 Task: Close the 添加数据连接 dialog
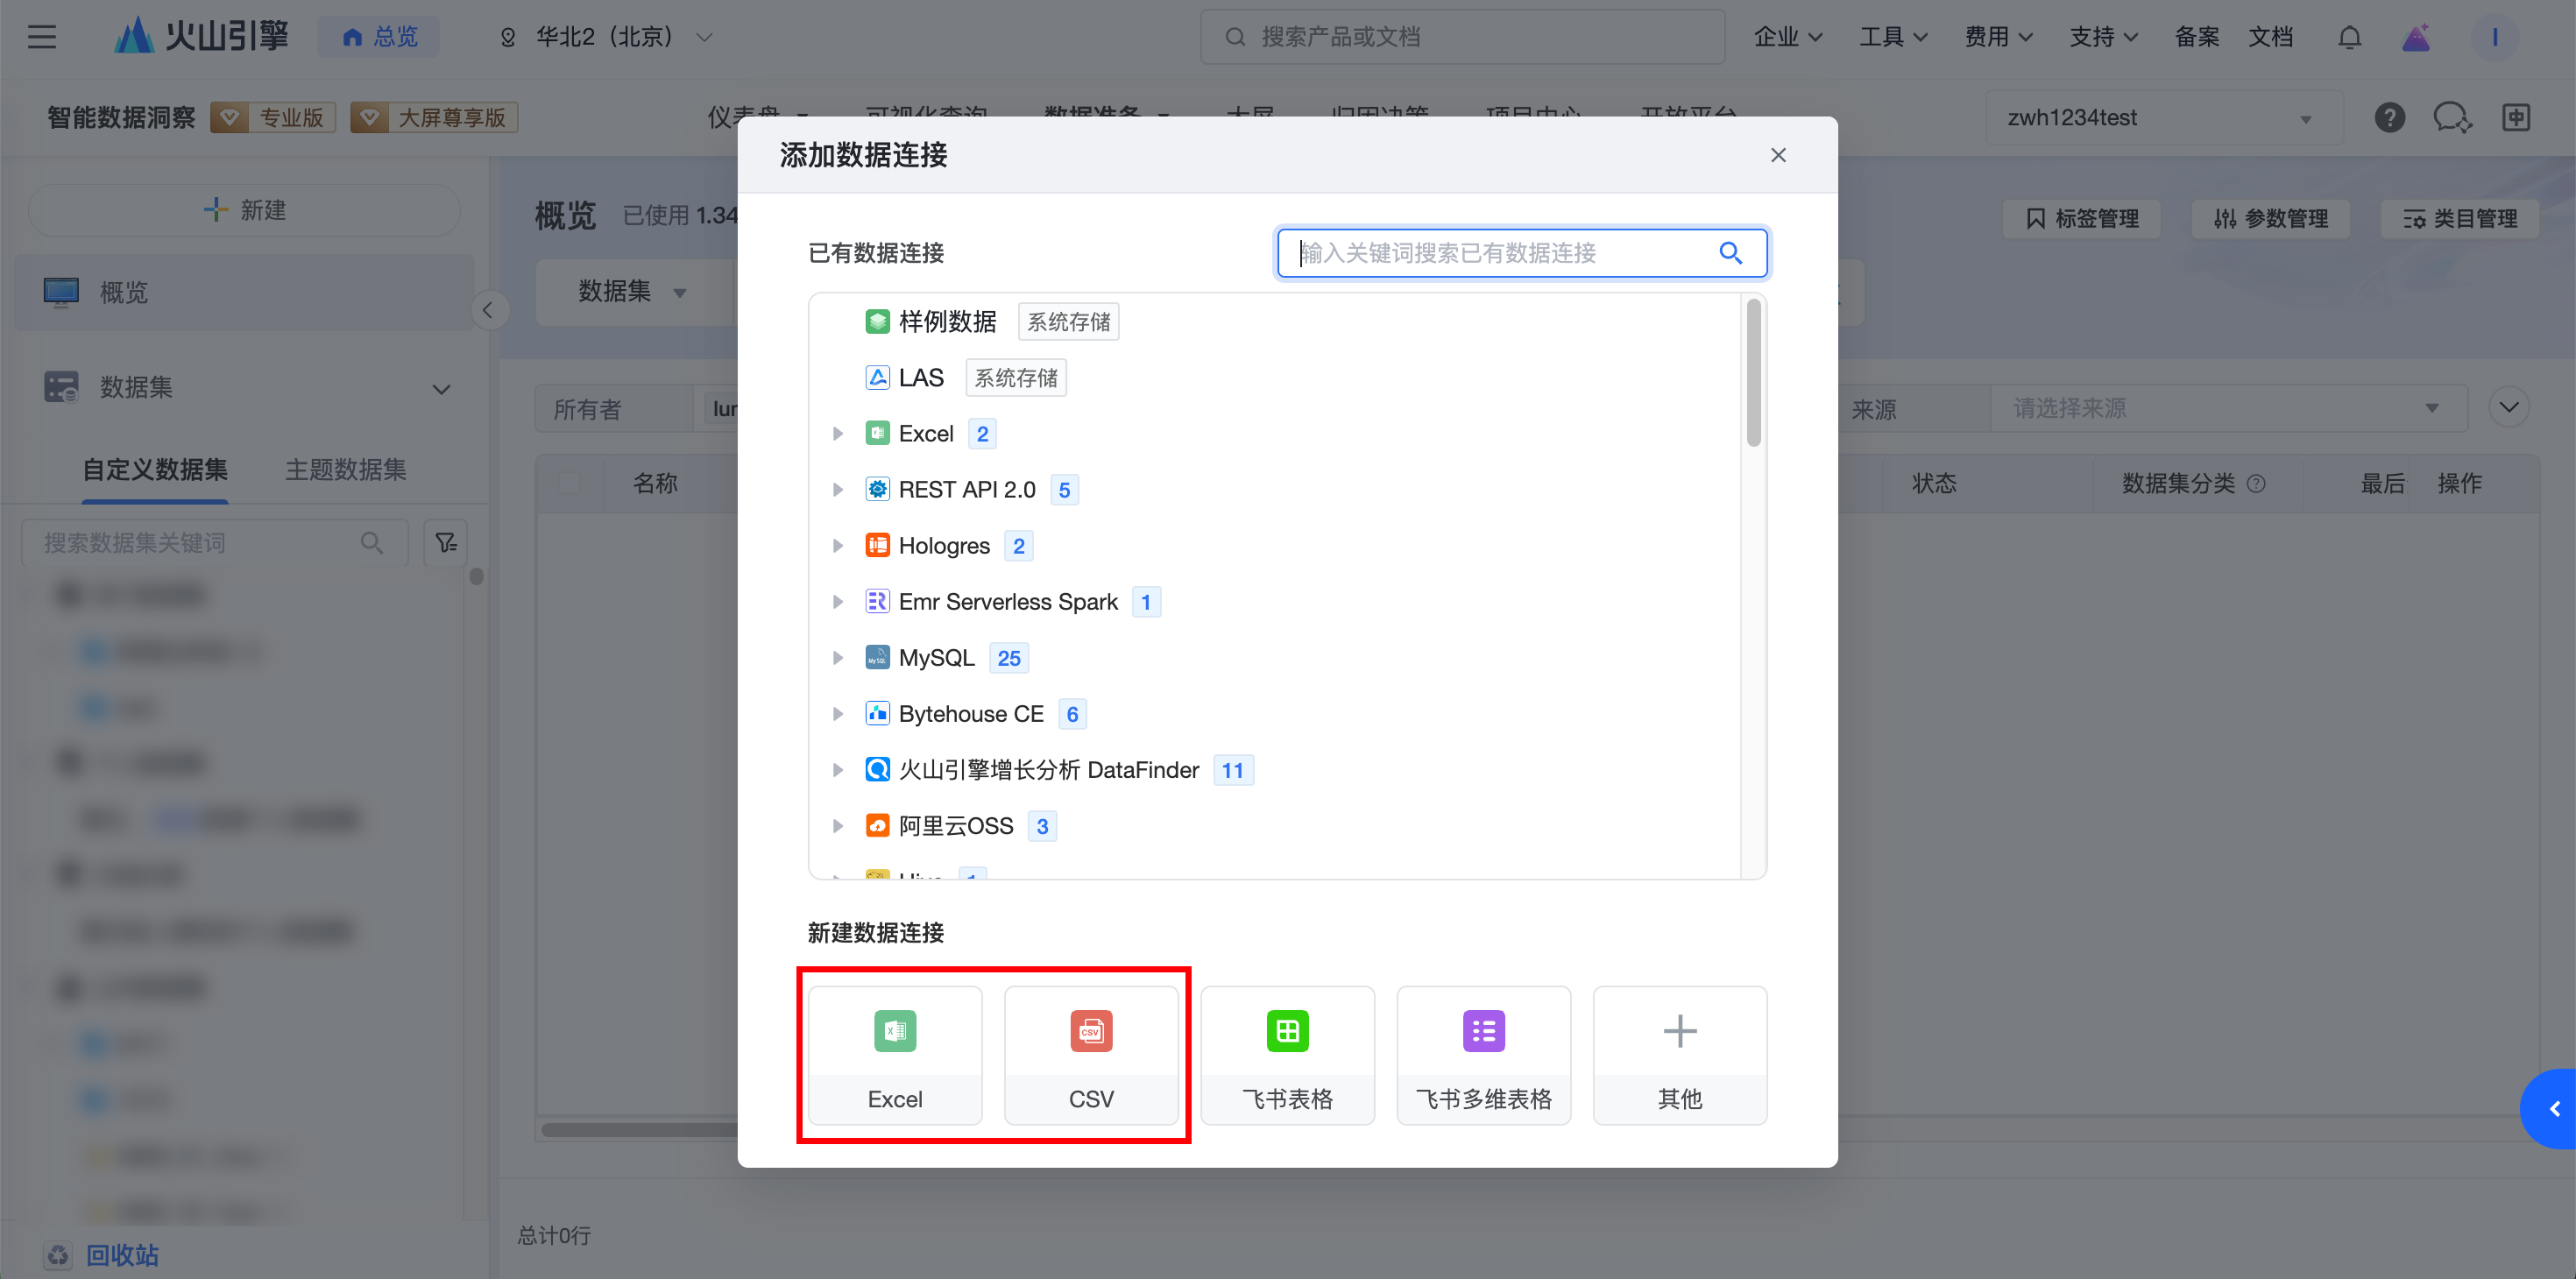[1777, 155]
